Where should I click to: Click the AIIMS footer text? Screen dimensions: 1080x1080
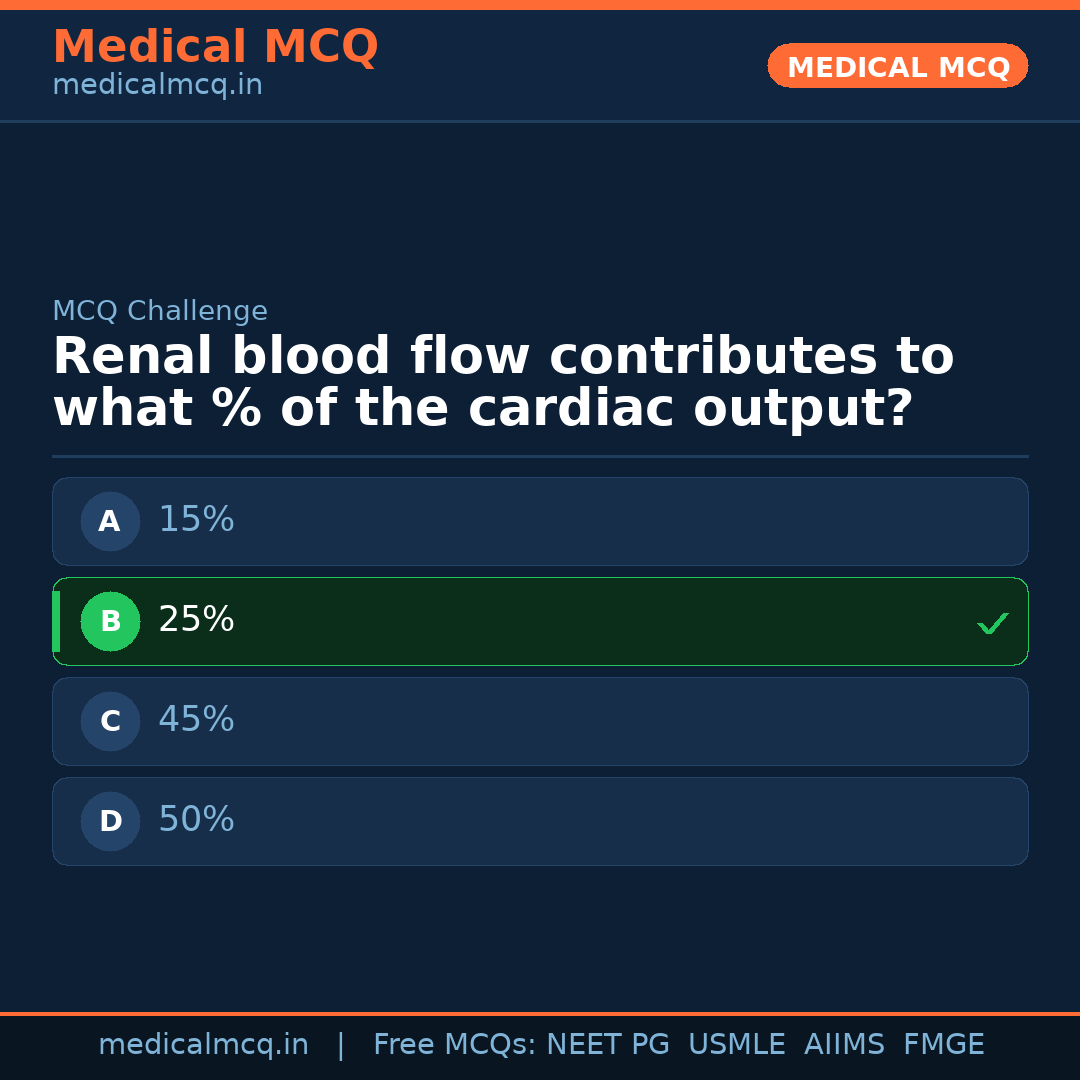pyautogui.click(x=844, y=1045)
